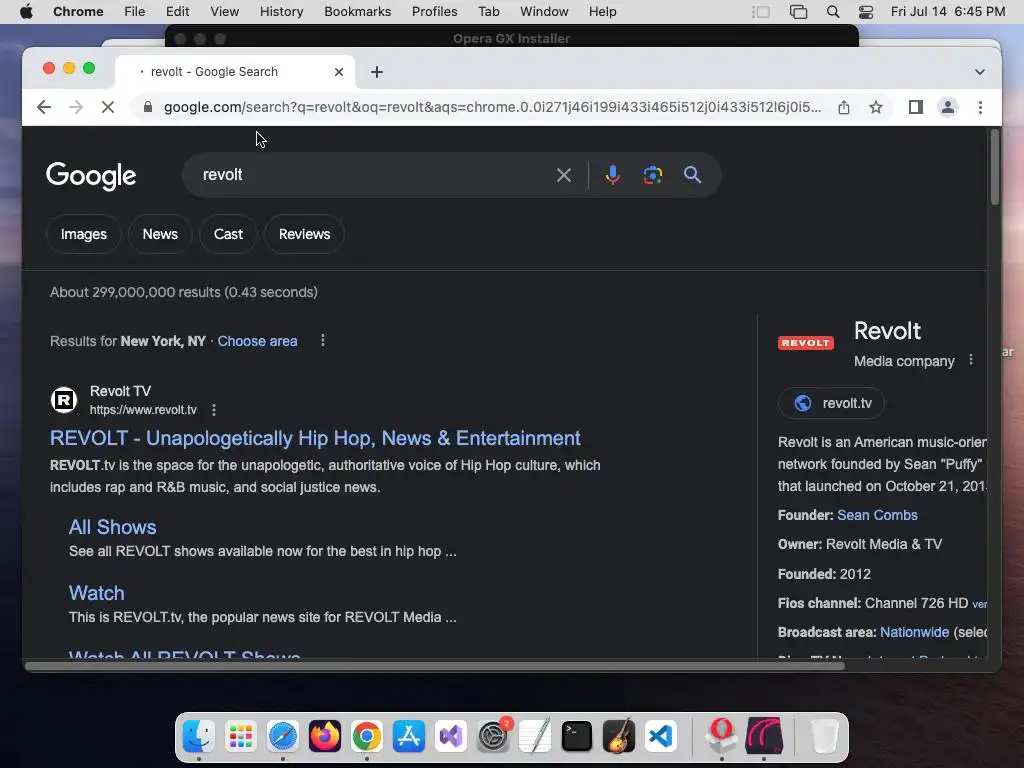The image size is (1024, 768).
Task: Filter results by Reviews
Action: click(304, 234)
